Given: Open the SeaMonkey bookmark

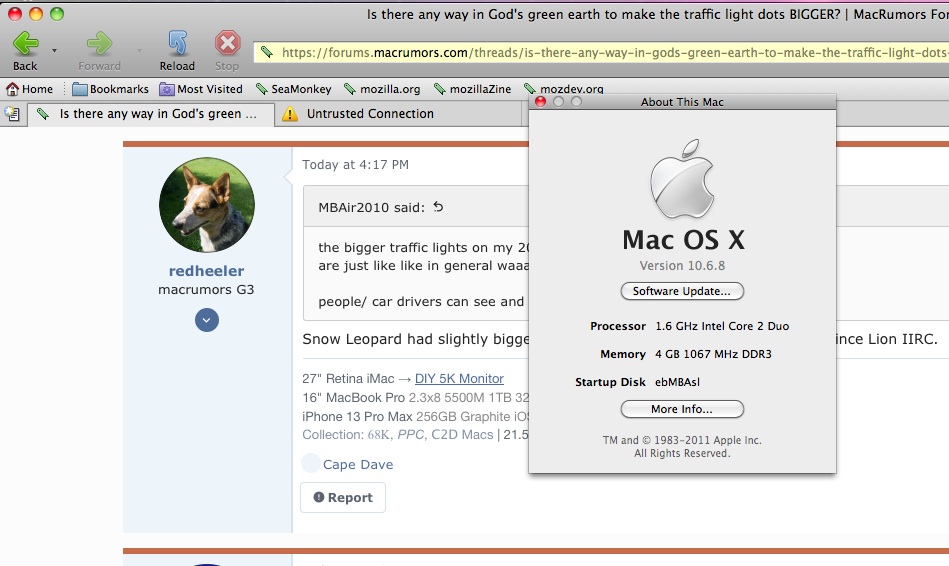Looking at the screenshot, I should pyautogui.click(x=294, y=89).
